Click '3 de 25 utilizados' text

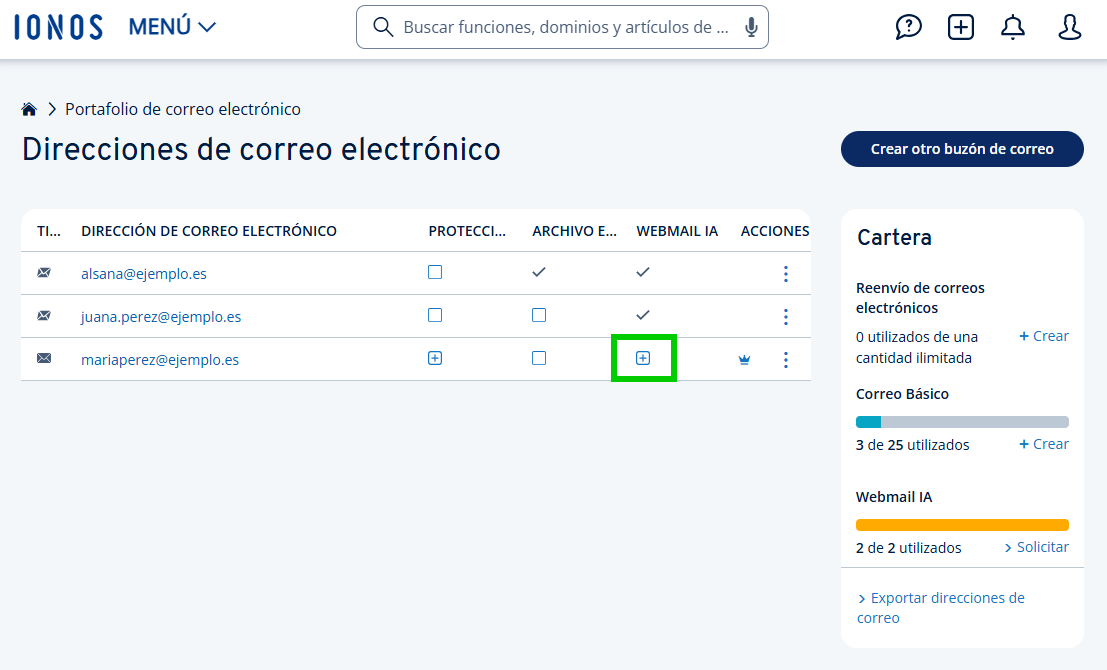(x=912, y=445)
